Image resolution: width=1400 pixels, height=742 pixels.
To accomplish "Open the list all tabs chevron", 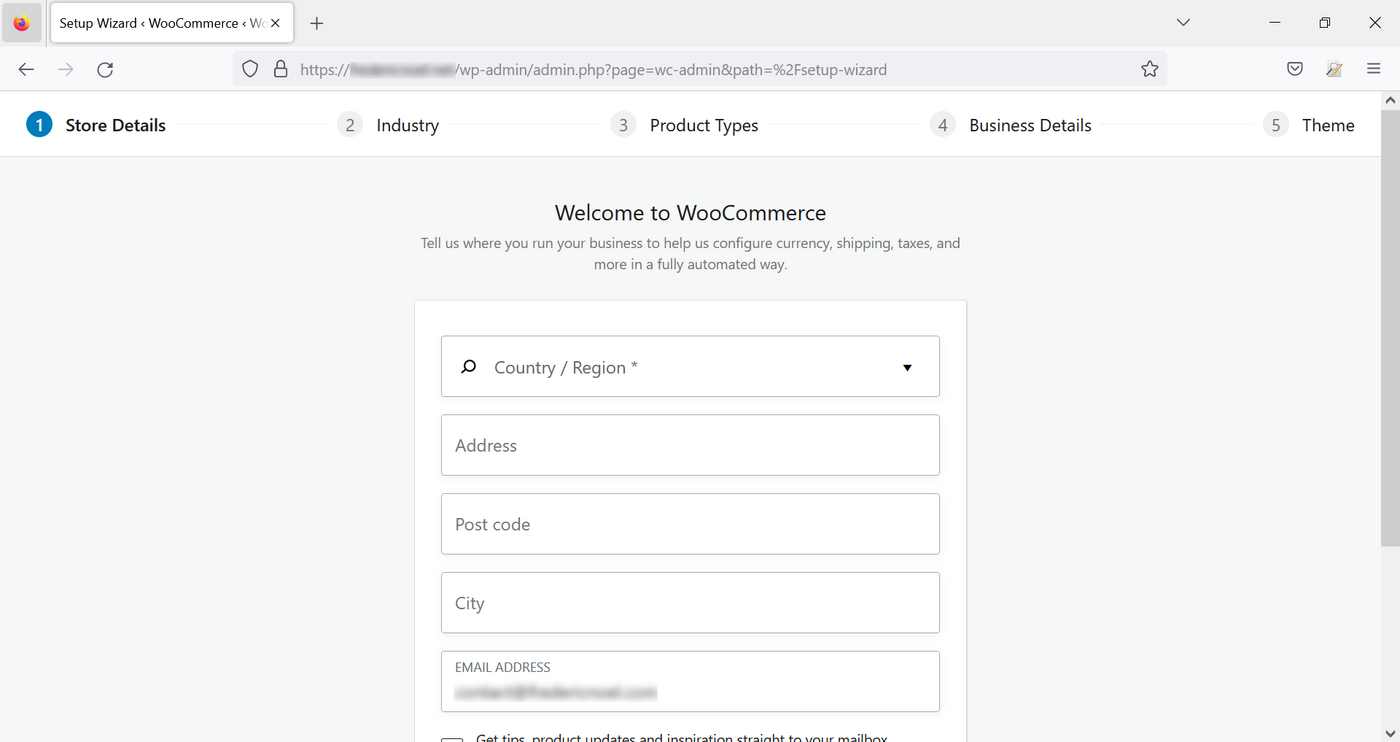I will tap(1183, 22).
